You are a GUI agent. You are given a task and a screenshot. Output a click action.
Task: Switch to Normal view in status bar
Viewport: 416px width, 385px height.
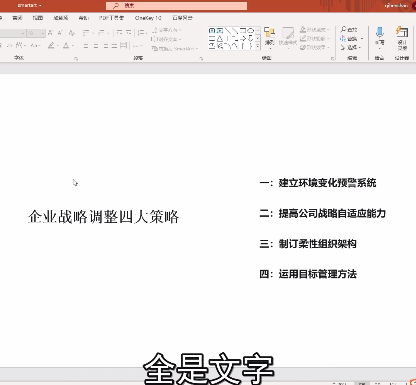(x=362, y=383)
